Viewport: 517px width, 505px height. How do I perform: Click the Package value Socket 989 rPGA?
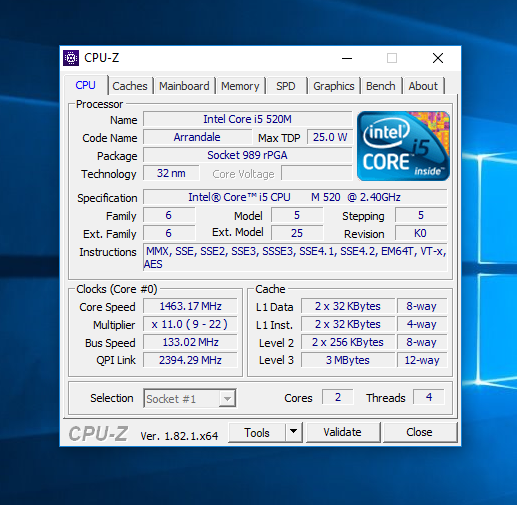[248, 155]
